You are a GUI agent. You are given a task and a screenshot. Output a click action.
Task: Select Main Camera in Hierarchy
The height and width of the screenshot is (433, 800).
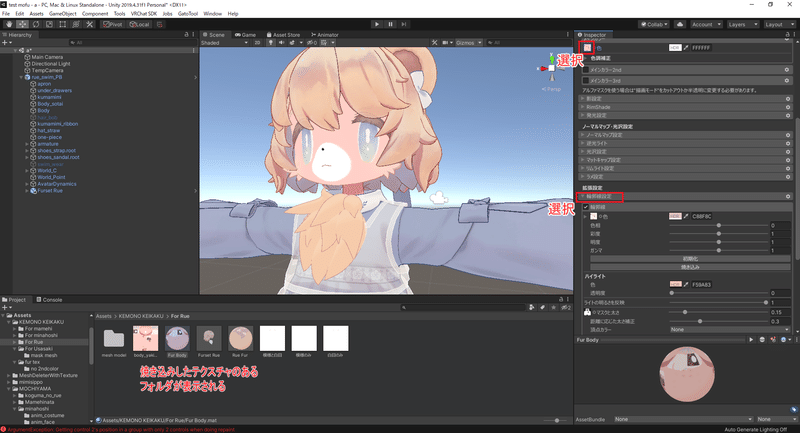tap(47, 57)
